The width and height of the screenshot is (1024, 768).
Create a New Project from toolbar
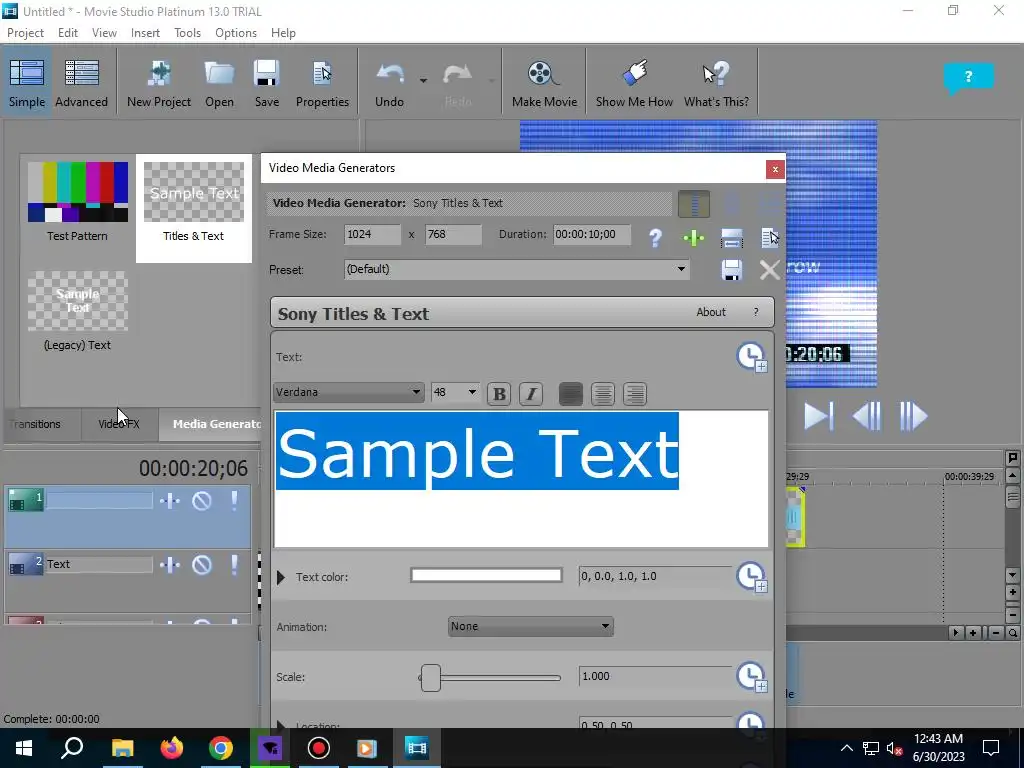point(159,83)
